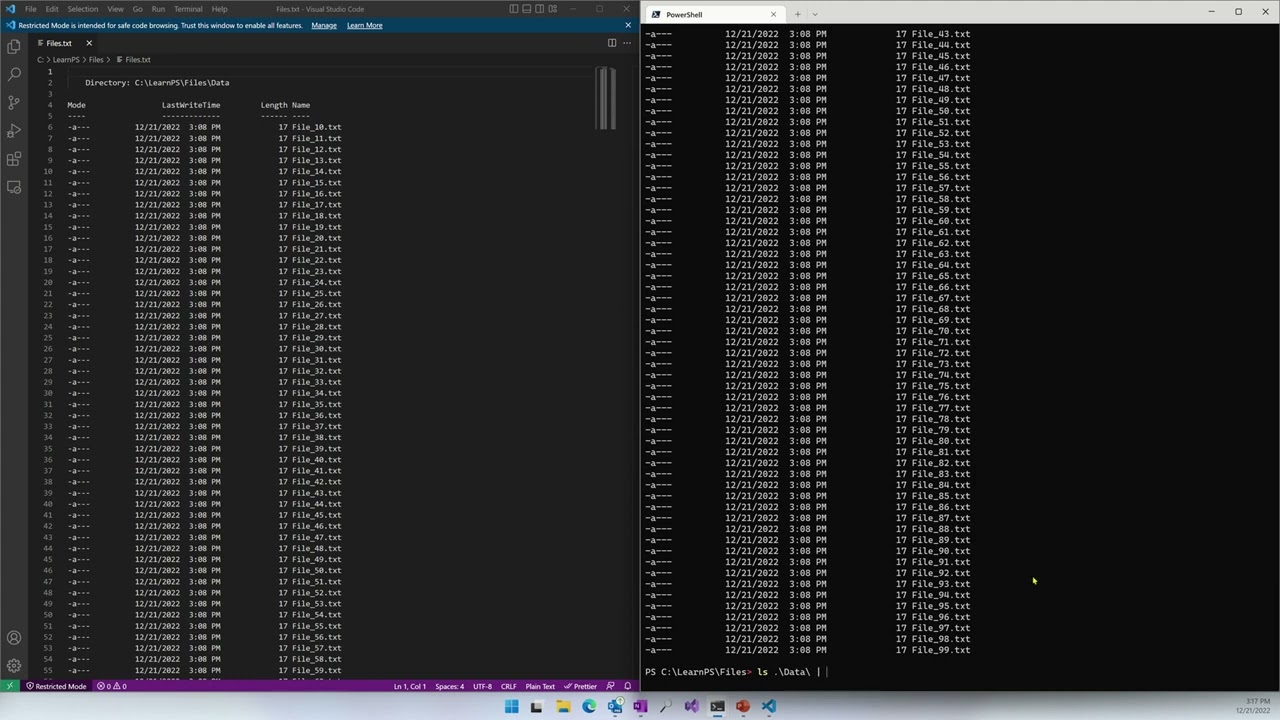Click the Manage link in banner
The height and width of the screenshot is (720, 1280).
(x=324, y=25)
